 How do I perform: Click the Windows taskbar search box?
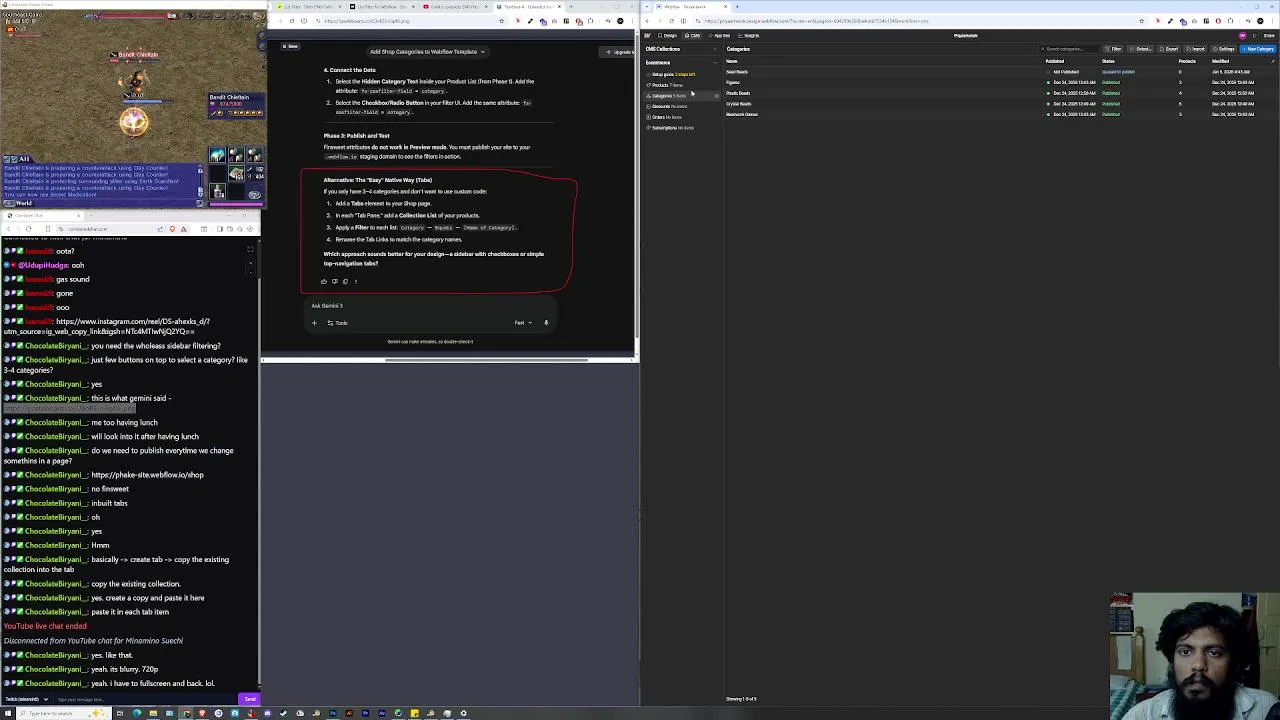coord(64,713)
